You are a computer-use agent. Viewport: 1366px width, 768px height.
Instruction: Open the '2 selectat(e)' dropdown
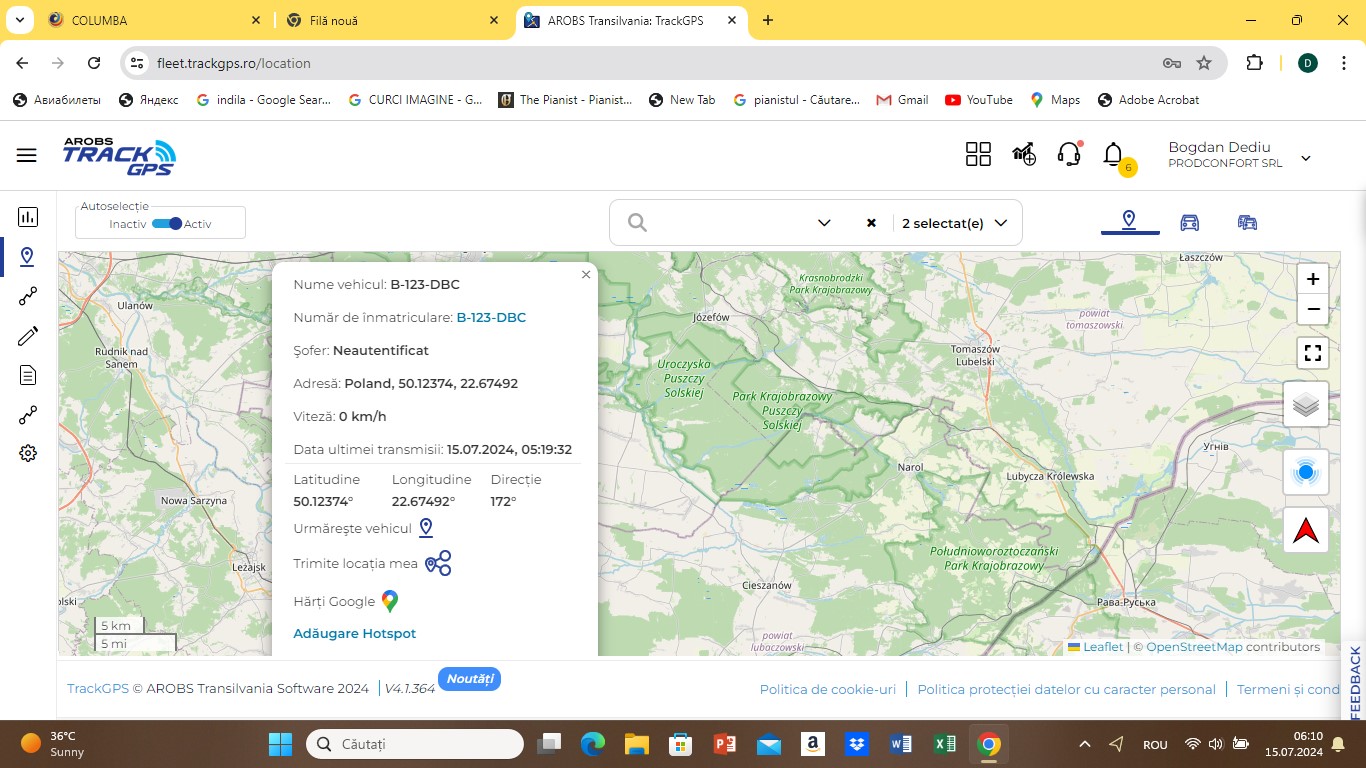point(954,223)
